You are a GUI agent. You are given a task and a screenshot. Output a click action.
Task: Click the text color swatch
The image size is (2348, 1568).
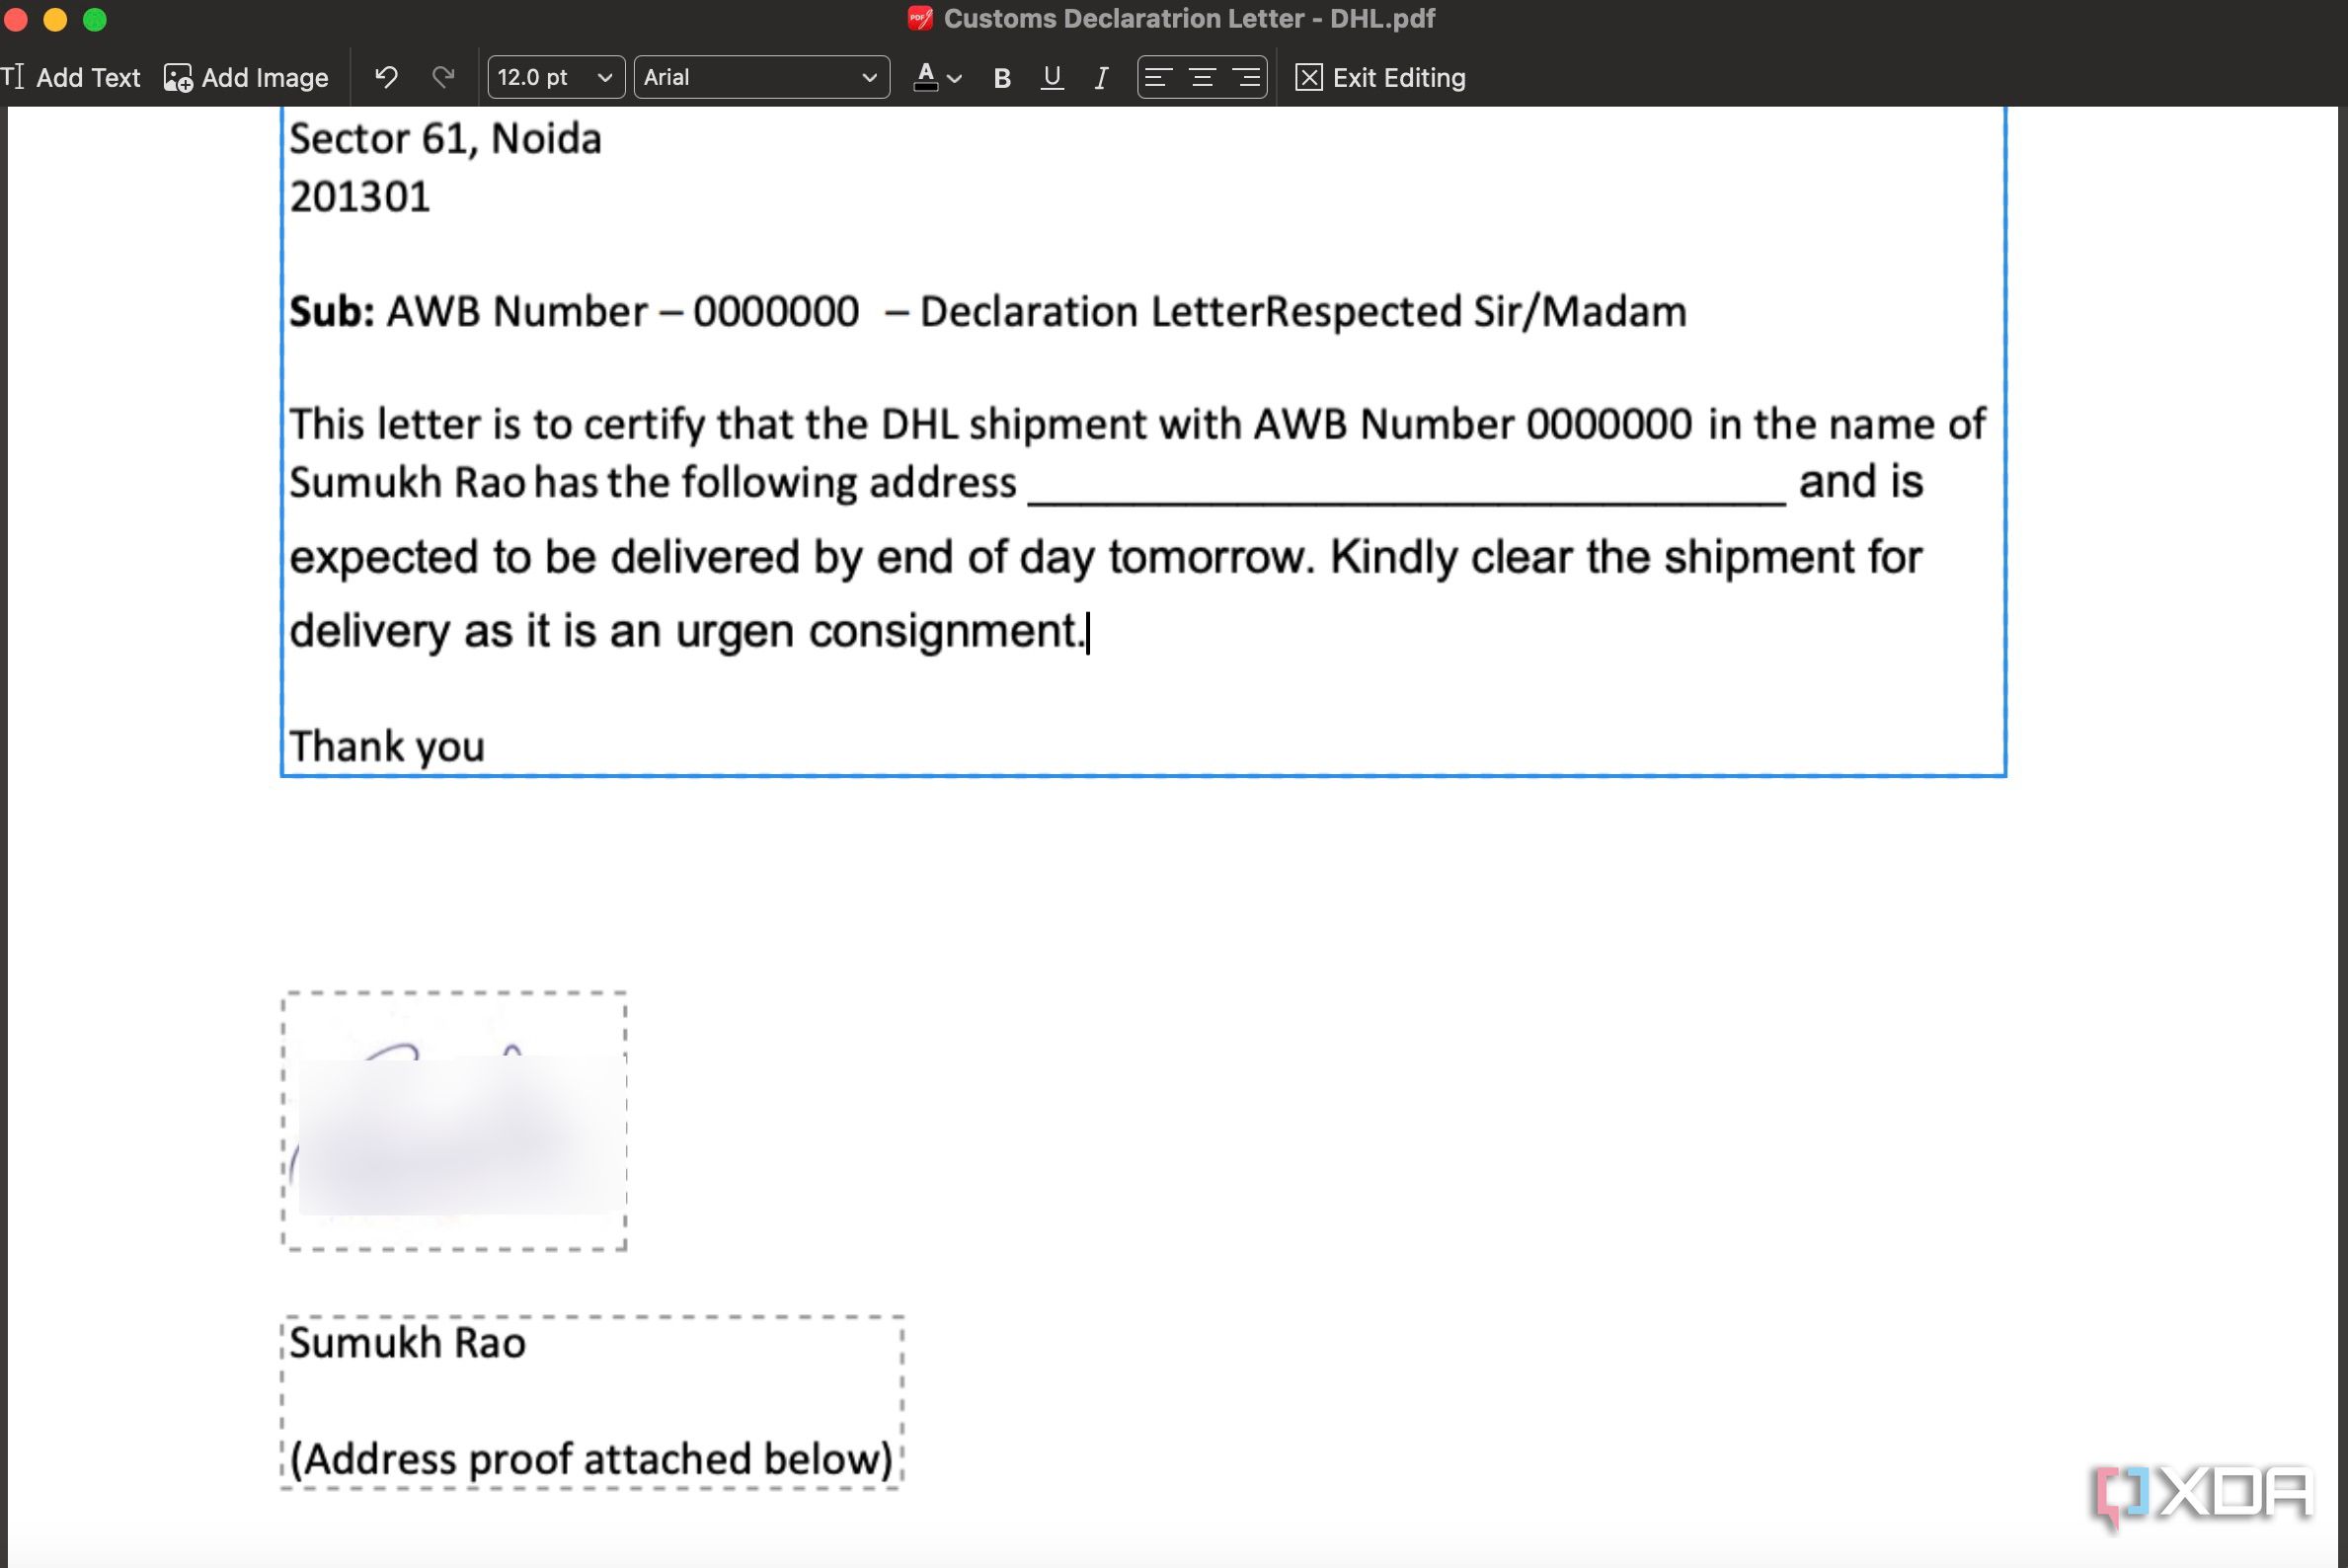tap(926, 77)
